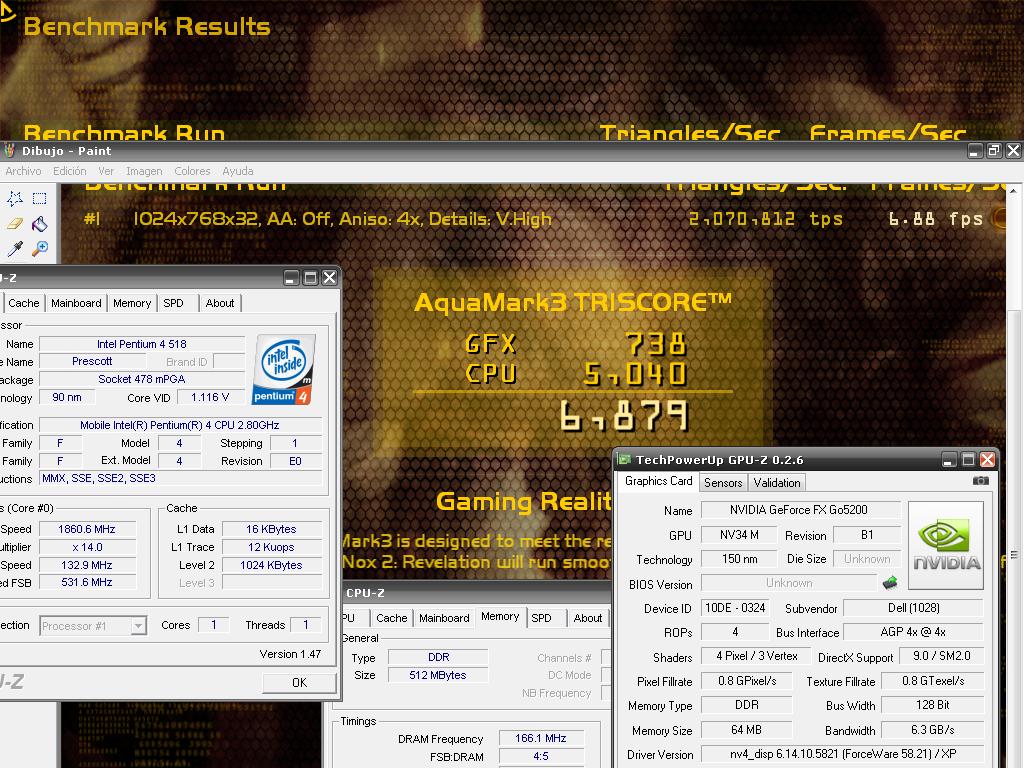Click the GPU-Z screenshot camera icon
Image resolution: width=1024 pixels, height=768 pixels.
(x=980, y=481)
